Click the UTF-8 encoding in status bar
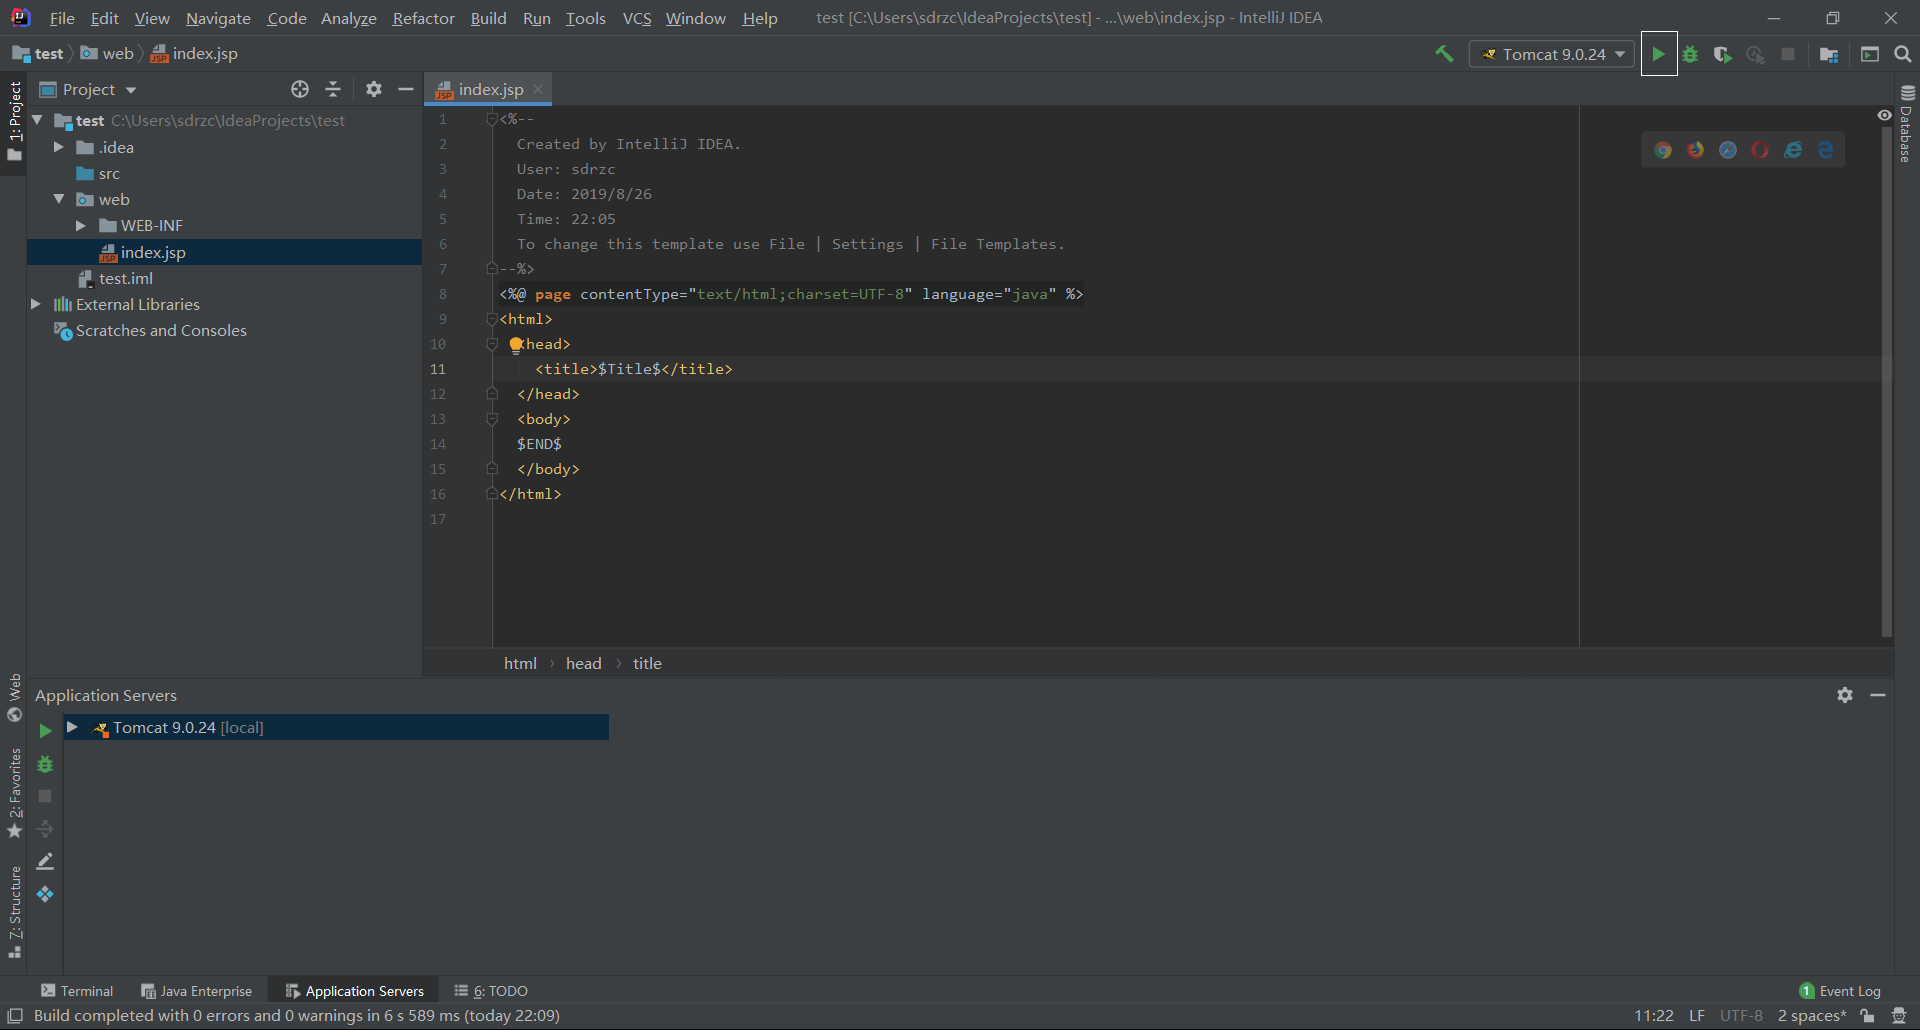The height and width of the screenshot is (1030, 1920). (x=1741, y=1016)
